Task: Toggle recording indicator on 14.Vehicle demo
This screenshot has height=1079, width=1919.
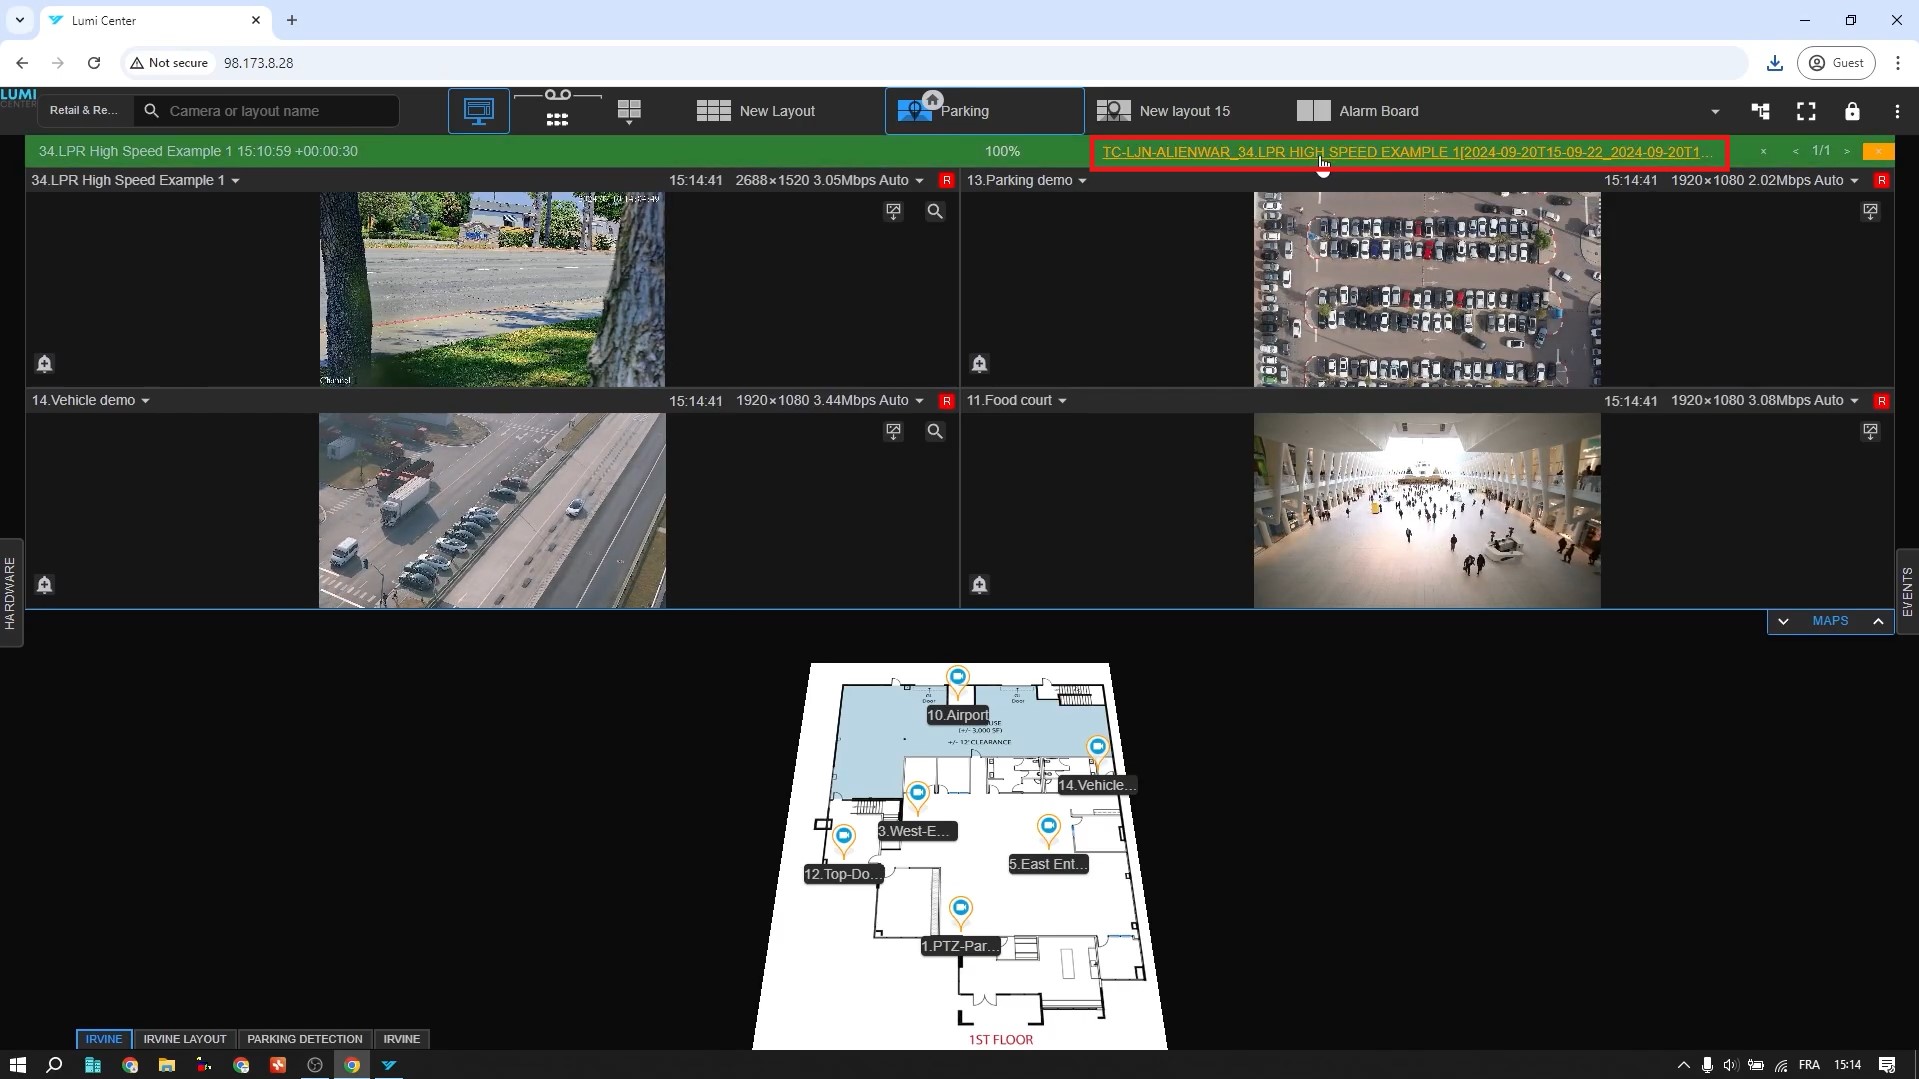Action: tap(946, 401)
